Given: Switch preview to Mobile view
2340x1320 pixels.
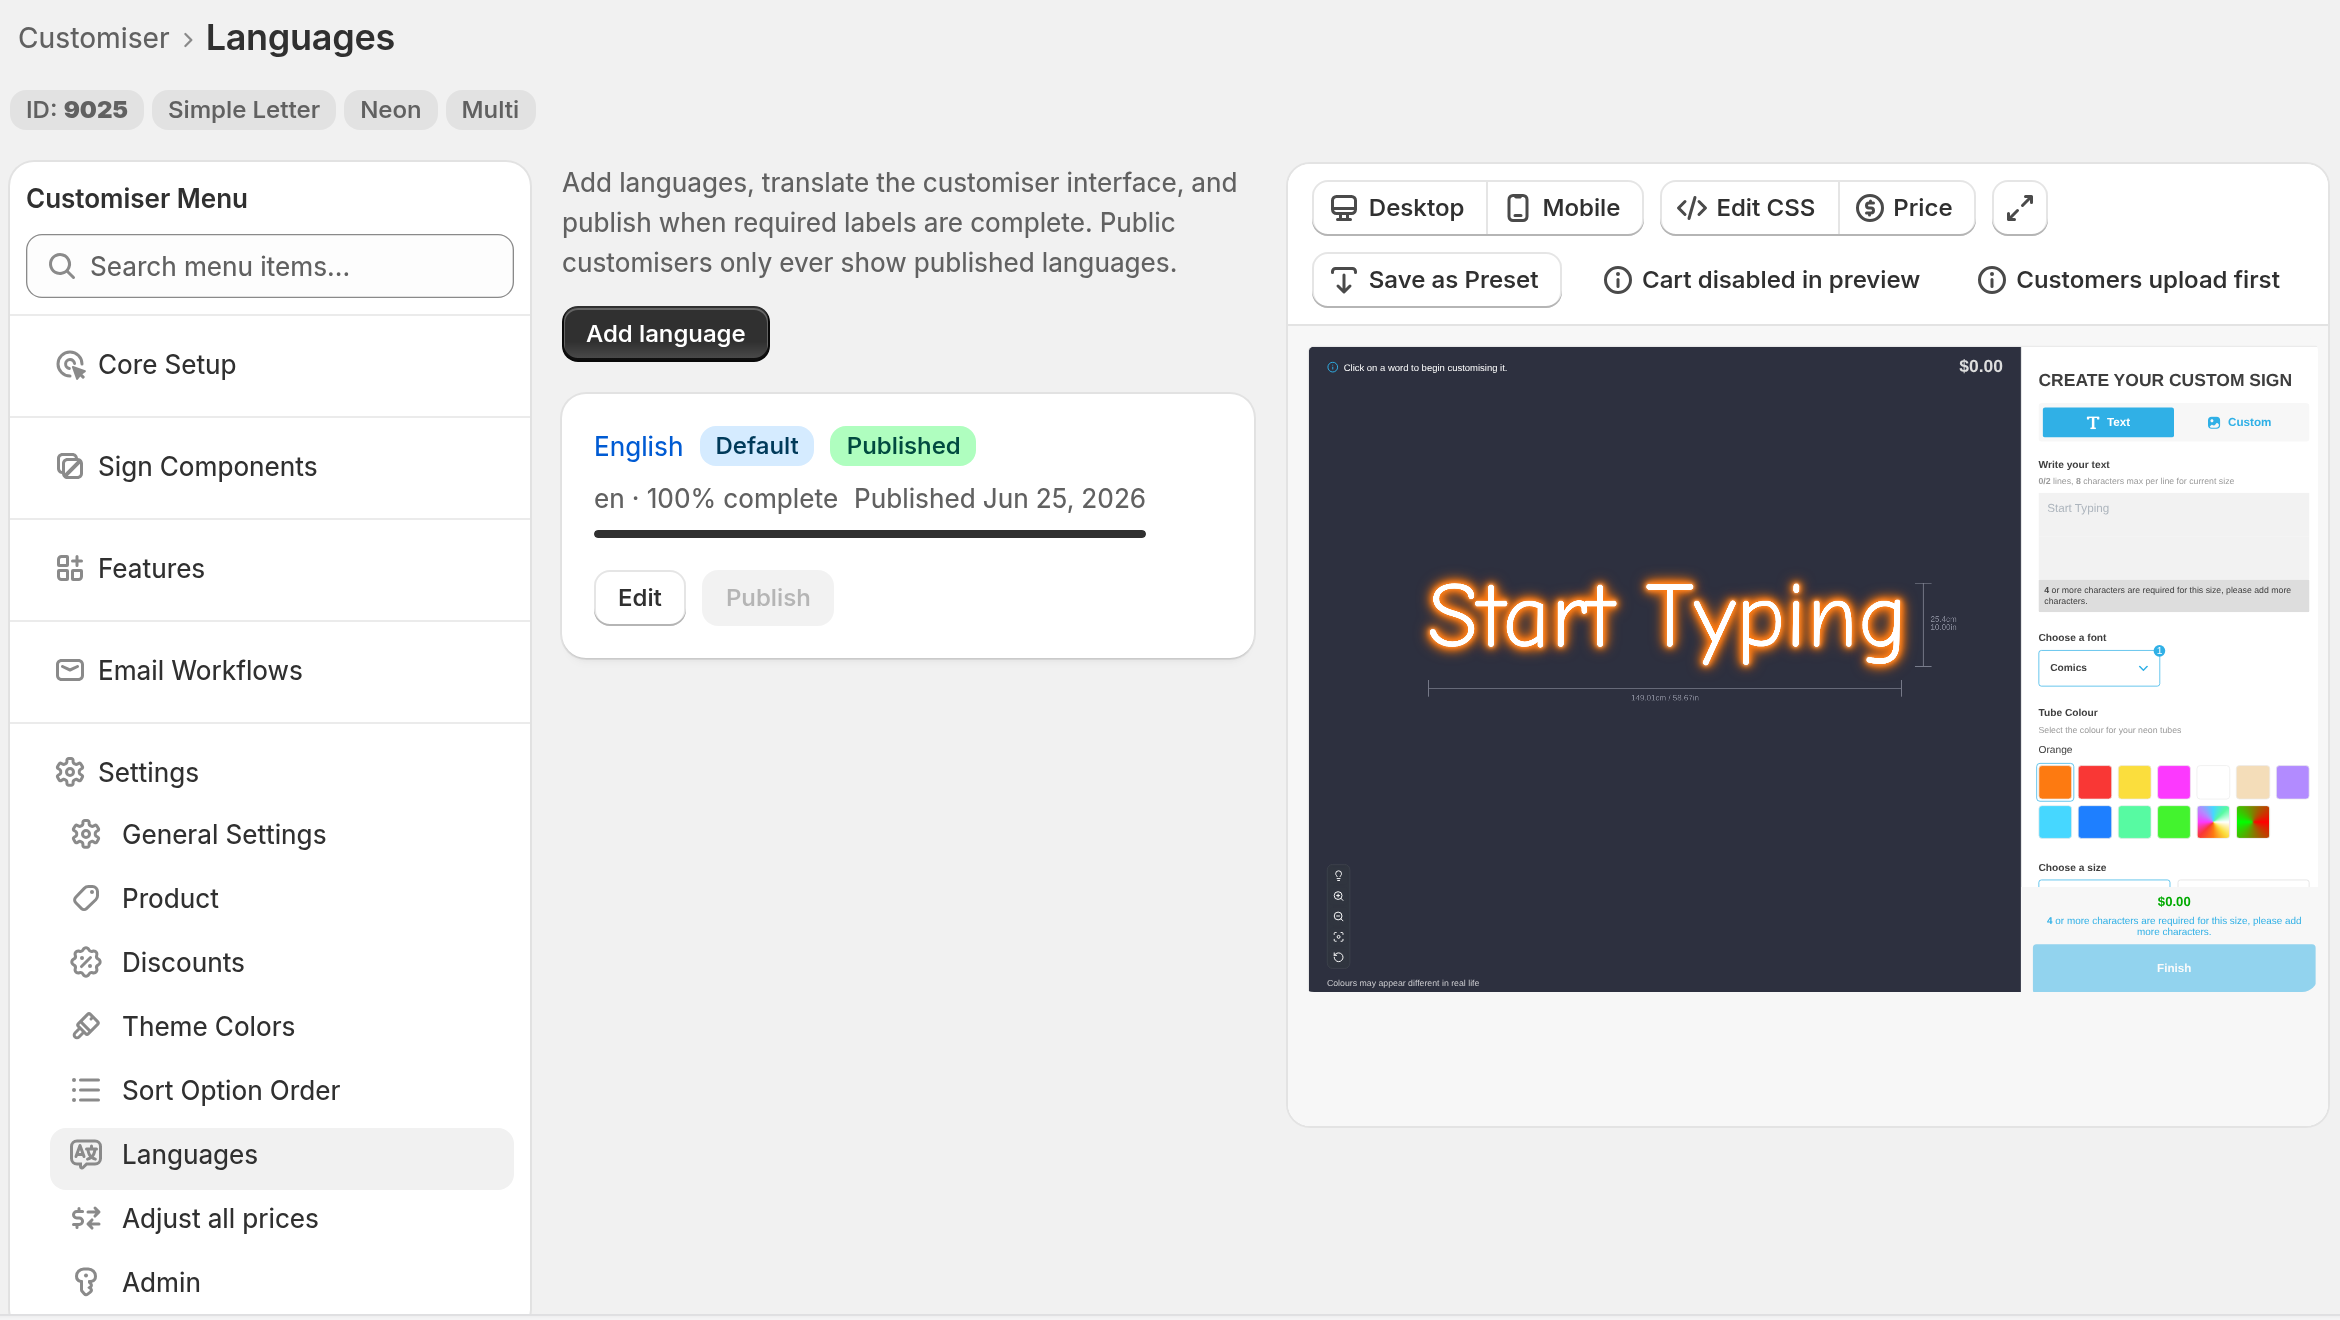Looking at the screenshot, I should (x=1564, y=208).
